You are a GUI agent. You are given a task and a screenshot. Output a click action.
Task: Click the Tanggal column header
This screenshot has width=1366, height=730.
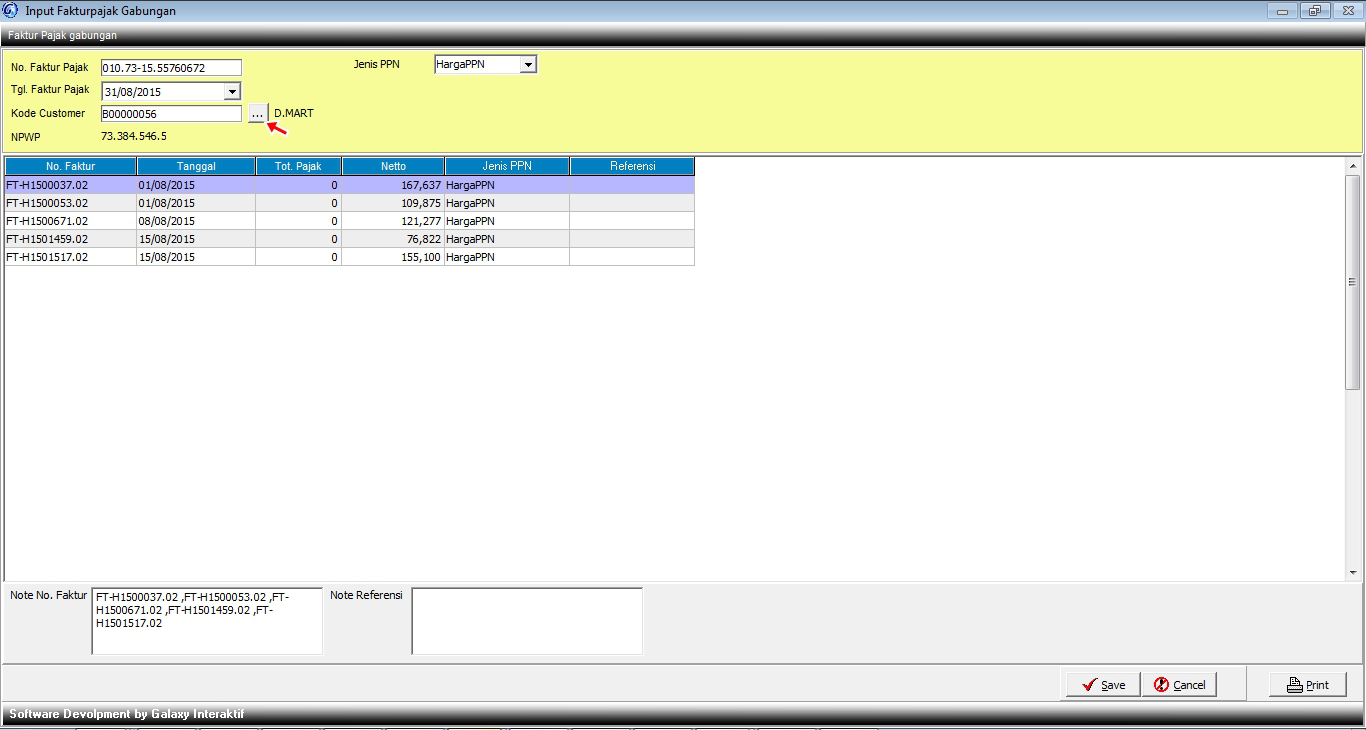[x=196, y=166]
